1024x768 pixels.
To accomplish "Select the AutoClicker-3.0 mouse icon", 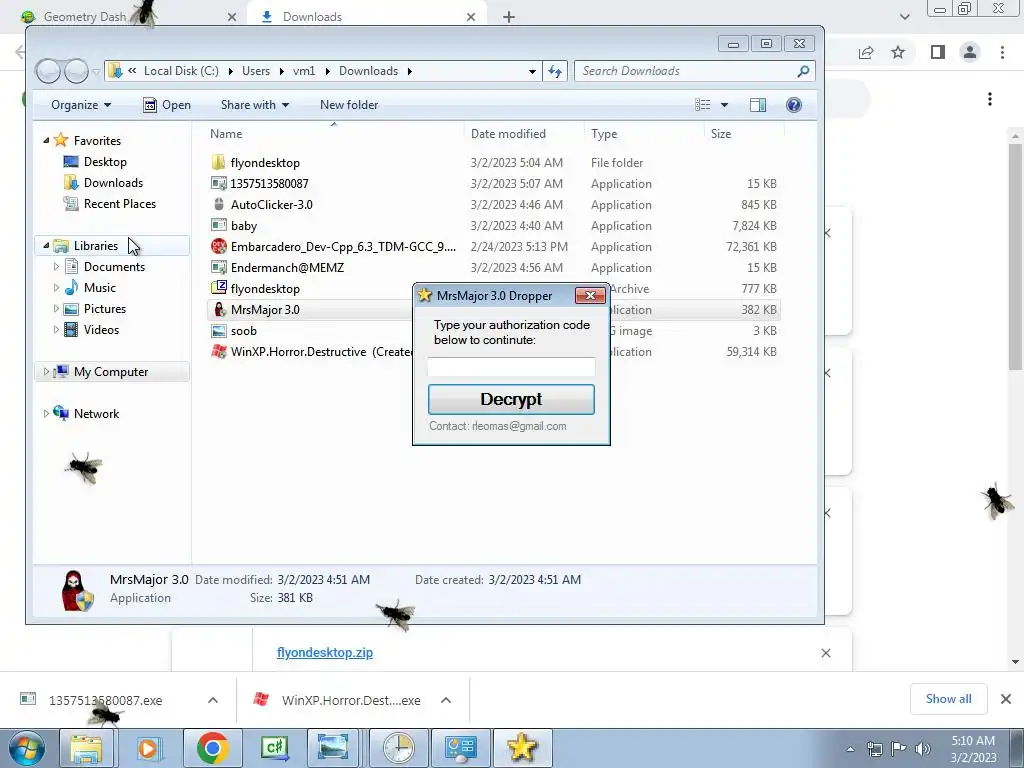I will click(x=219, y=204).
